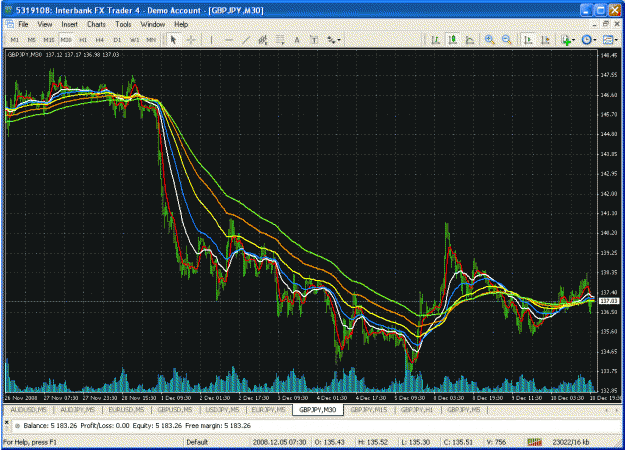
Task: Expand dropdown arrow beside Templates icon
Action: coord(616,40)
